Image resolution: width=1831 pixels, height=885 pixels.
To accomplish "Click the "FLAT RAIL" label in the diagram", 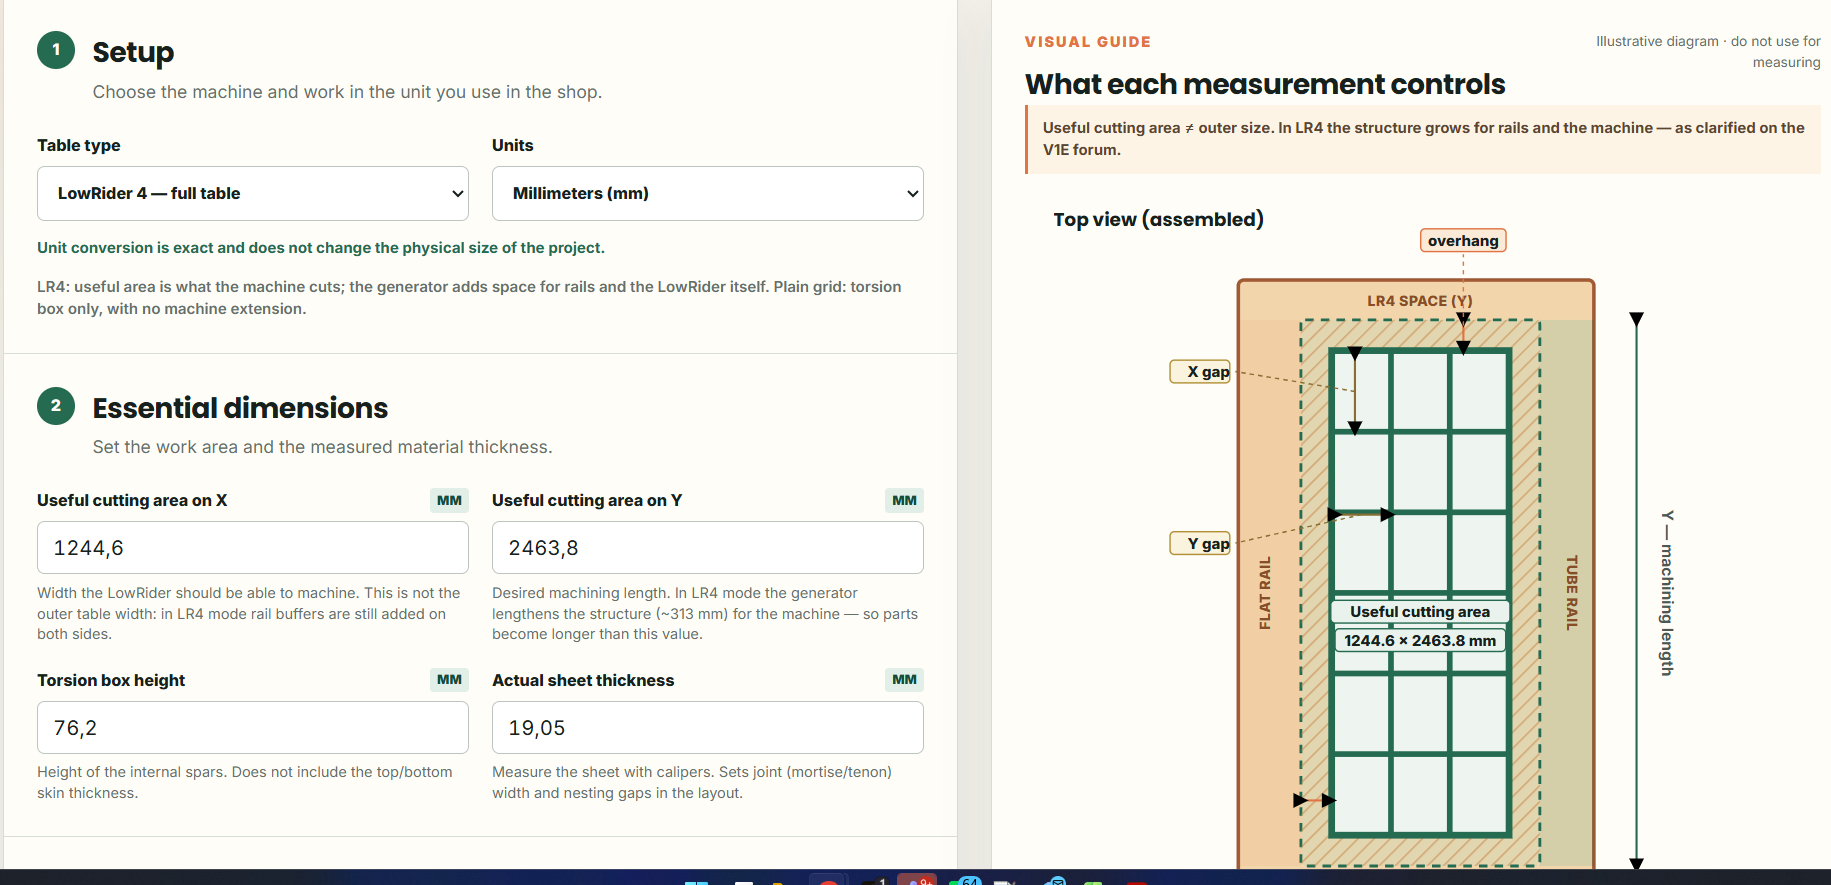I will (x=1265, y=593).
